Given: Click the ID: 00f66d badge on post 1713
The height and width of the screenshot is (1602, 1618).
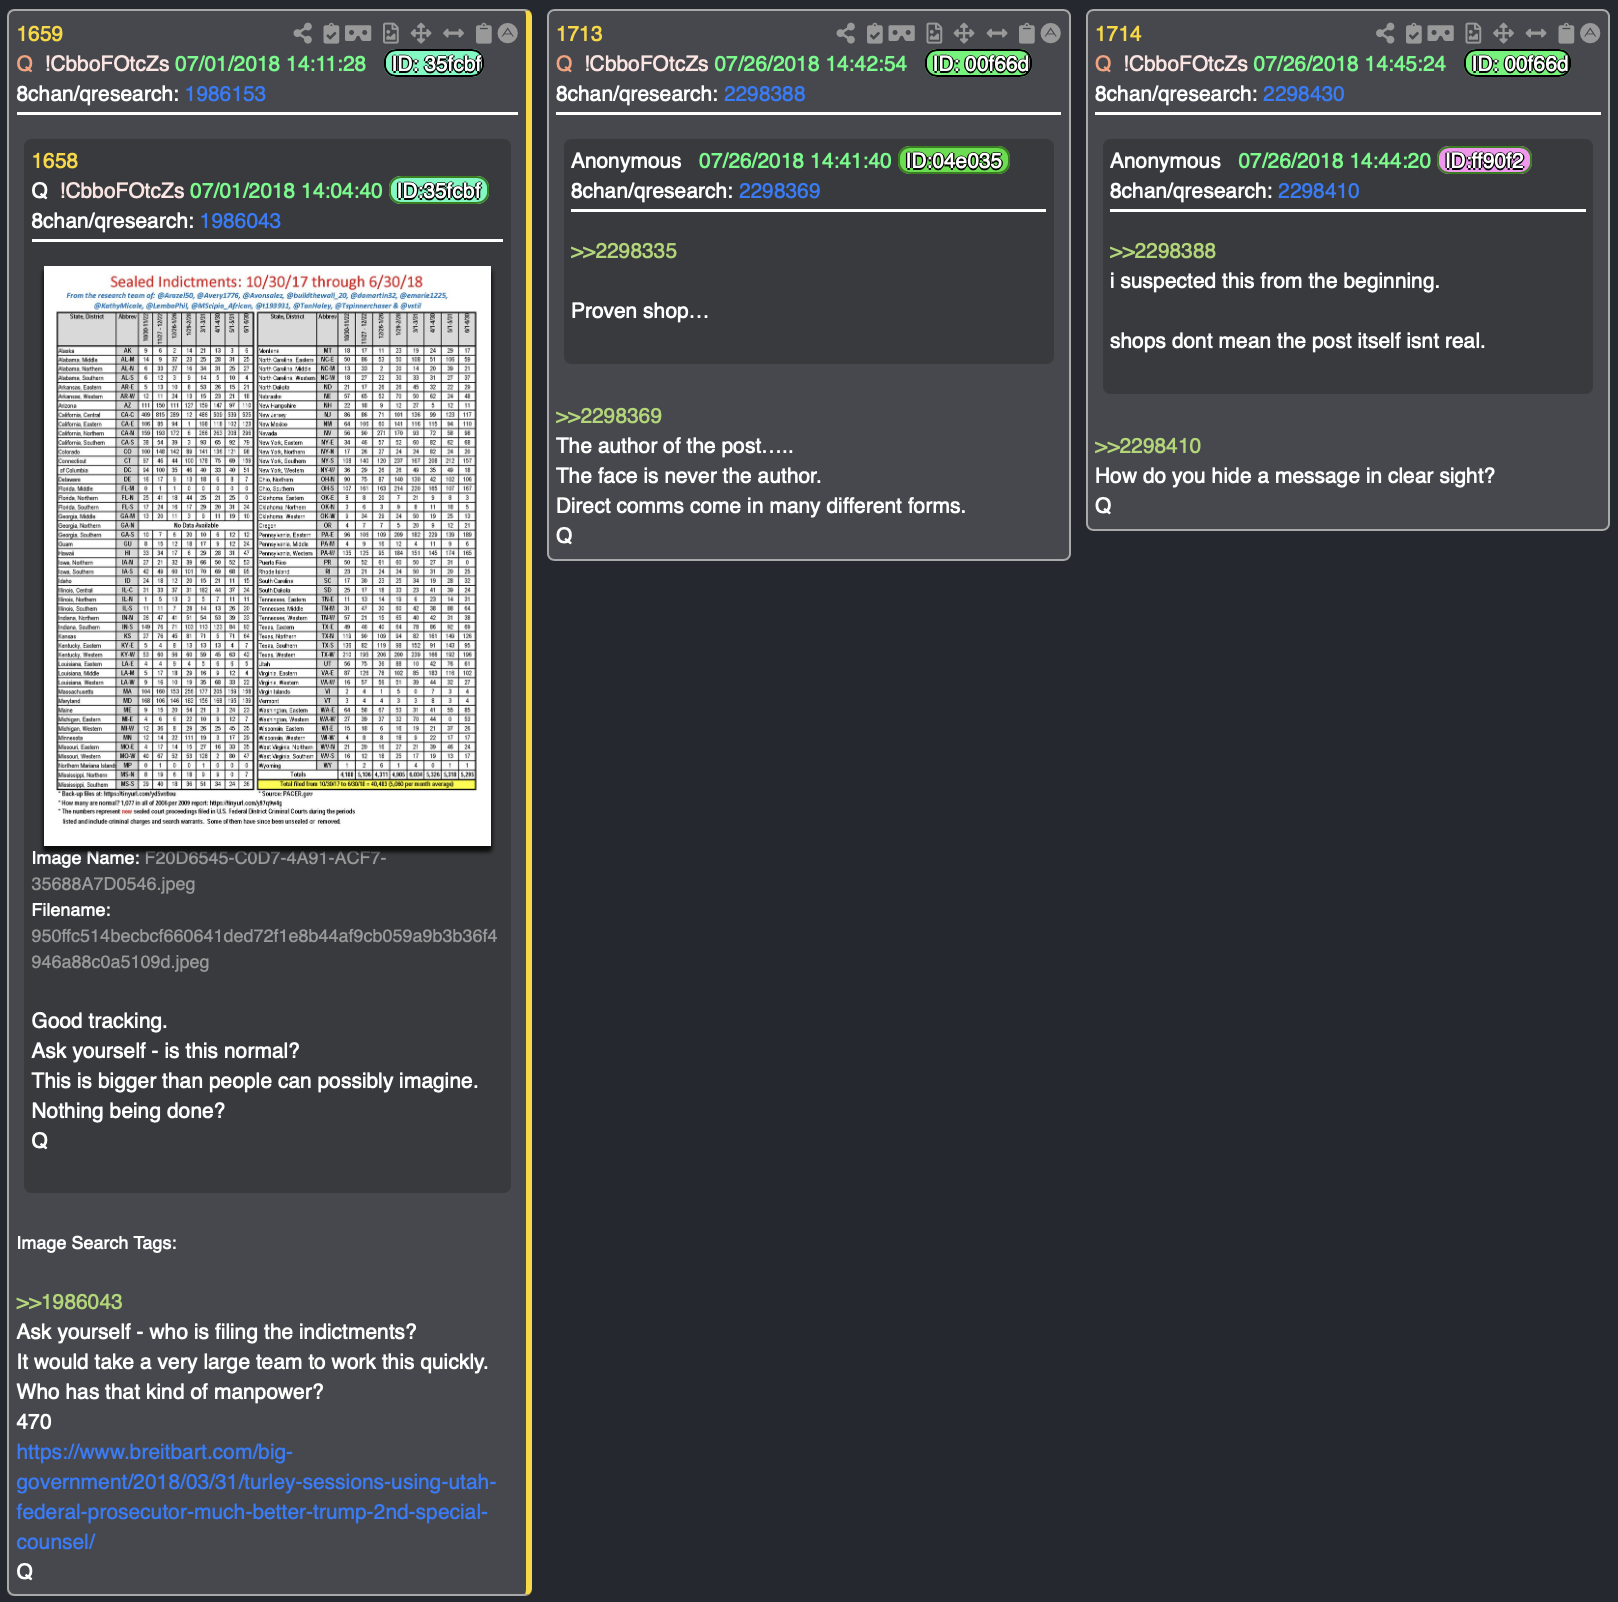Looking at the screenshot, I should [979, 64].
